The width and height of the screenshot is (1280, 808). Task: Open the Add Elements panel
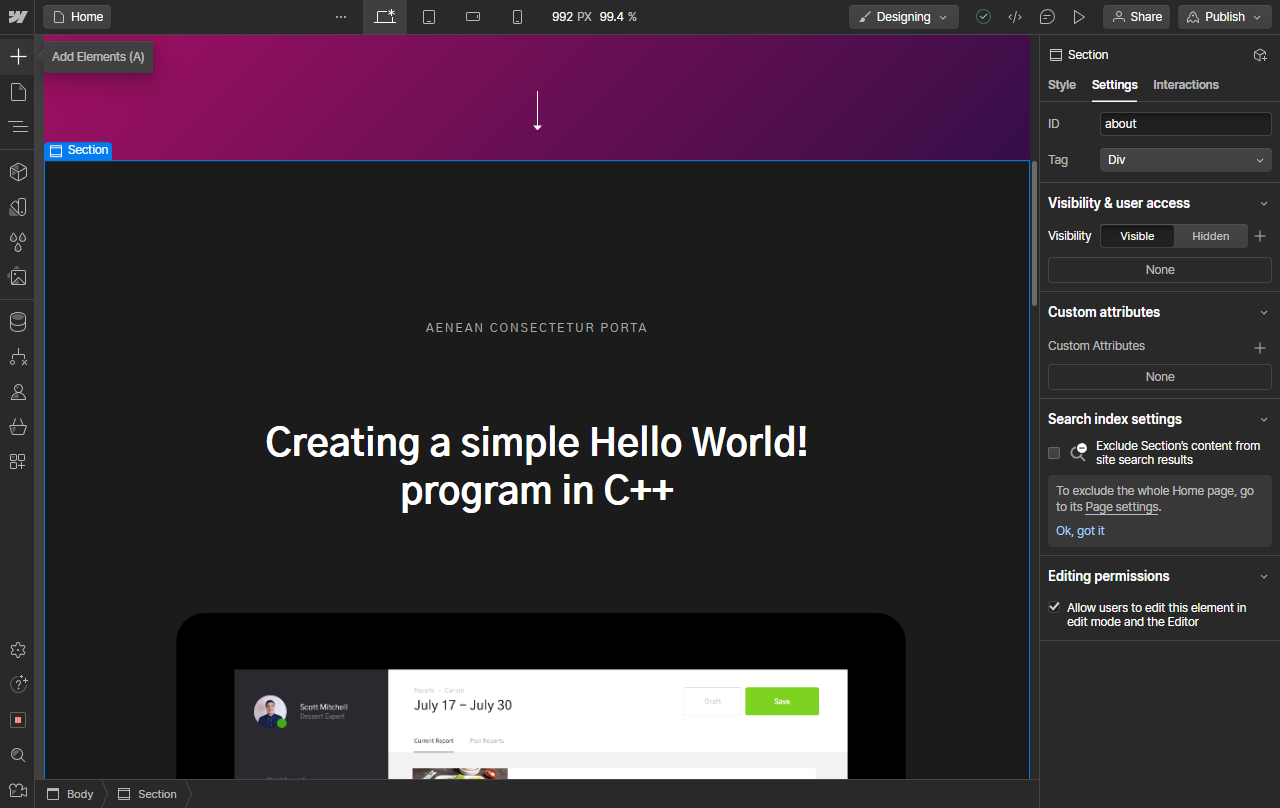[x=18, y=57]
